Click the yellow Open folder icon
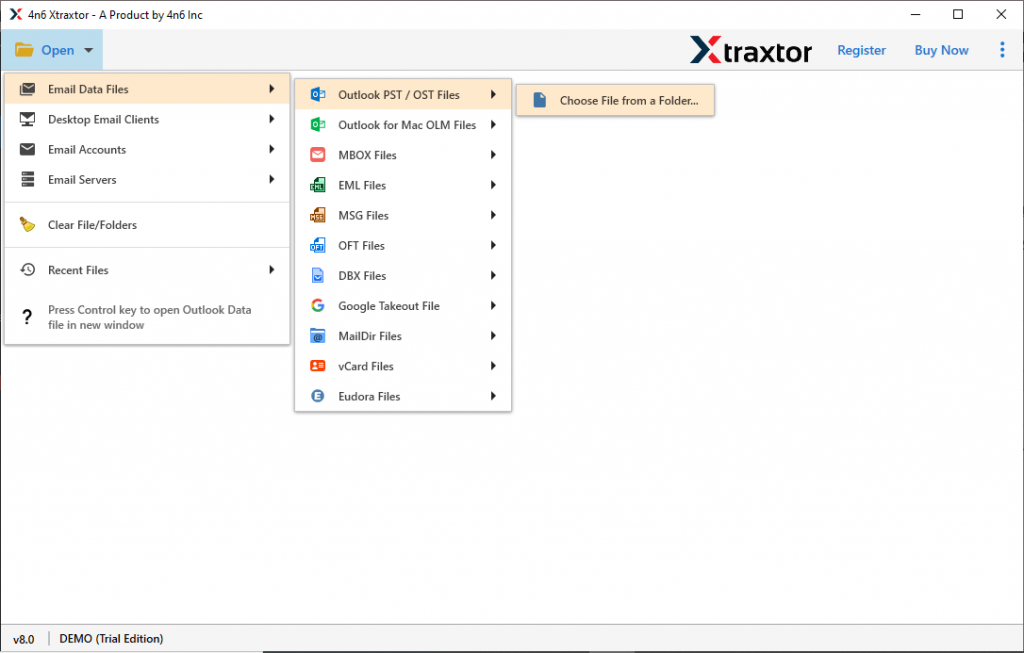This screenshot has width=1024, height=653. (x=25, y=48)
